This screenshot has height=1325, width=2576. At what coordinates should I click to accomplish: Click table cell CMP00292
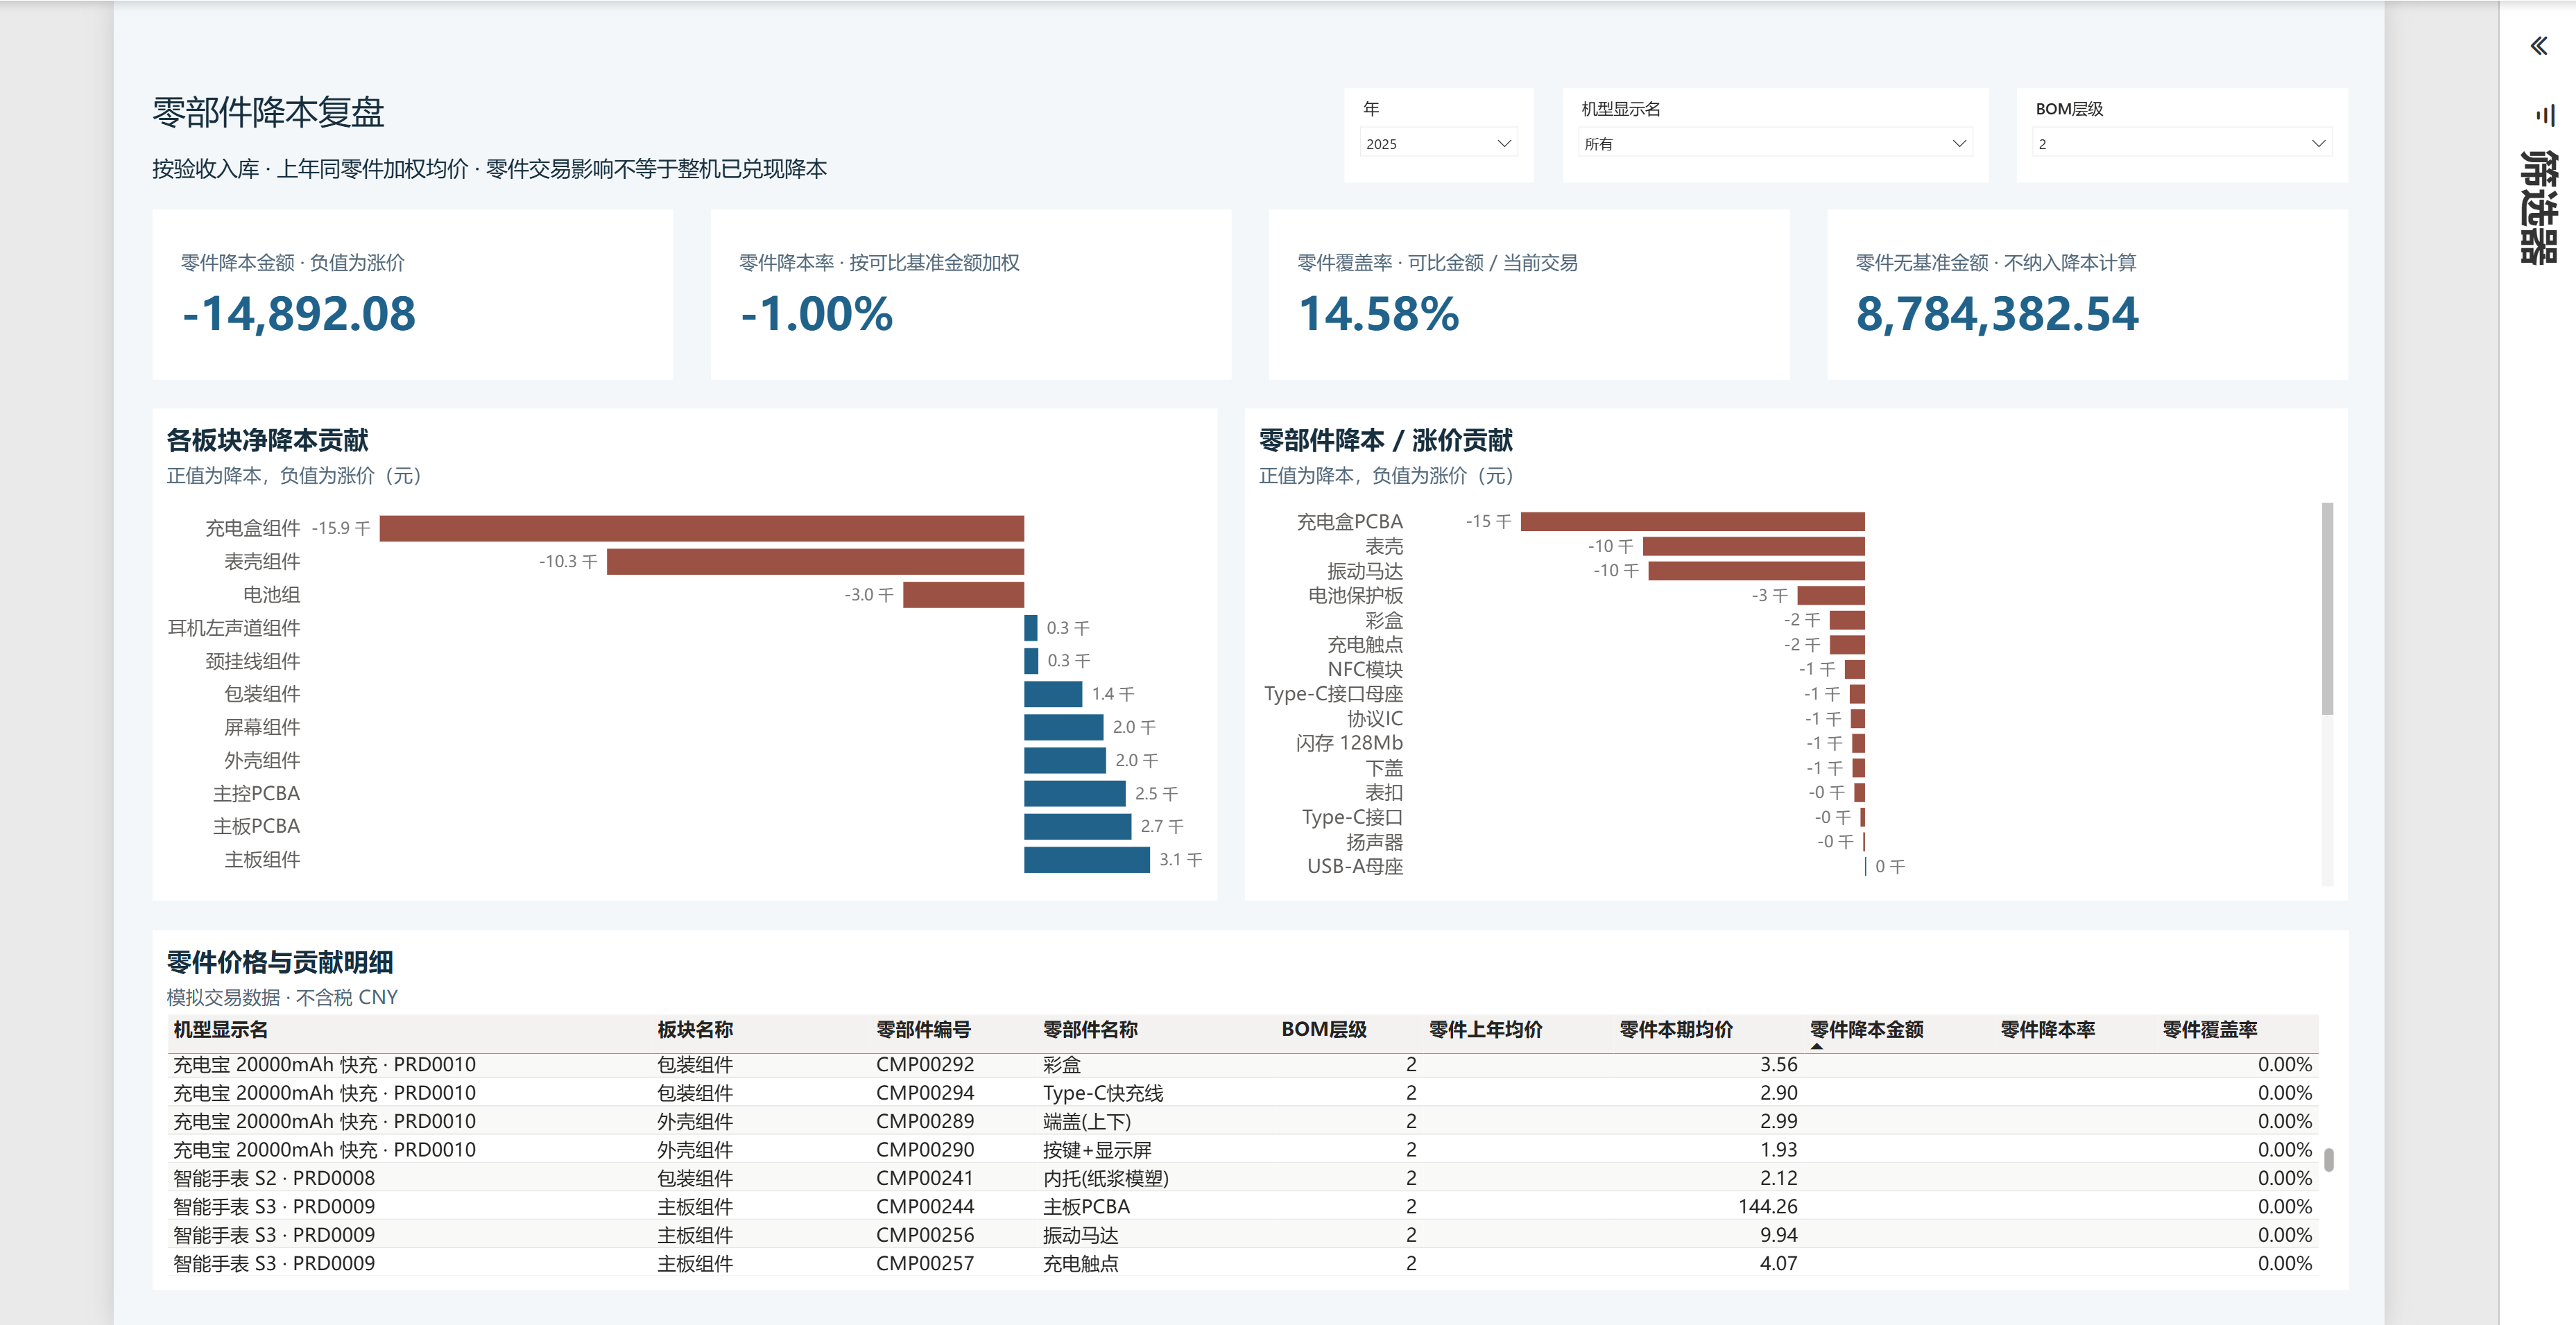[924, 1064]
